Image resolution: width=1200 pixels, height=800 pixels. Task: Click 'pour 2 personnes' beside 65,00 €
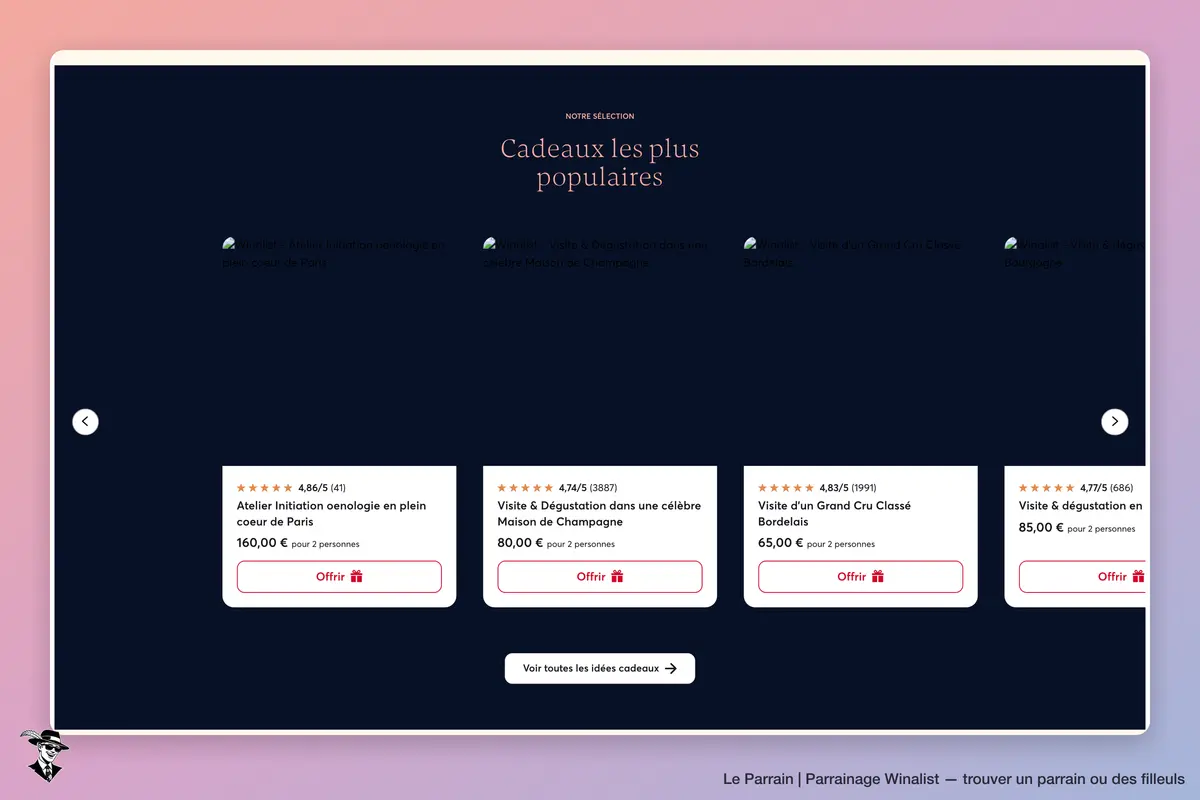click(841, 544)
